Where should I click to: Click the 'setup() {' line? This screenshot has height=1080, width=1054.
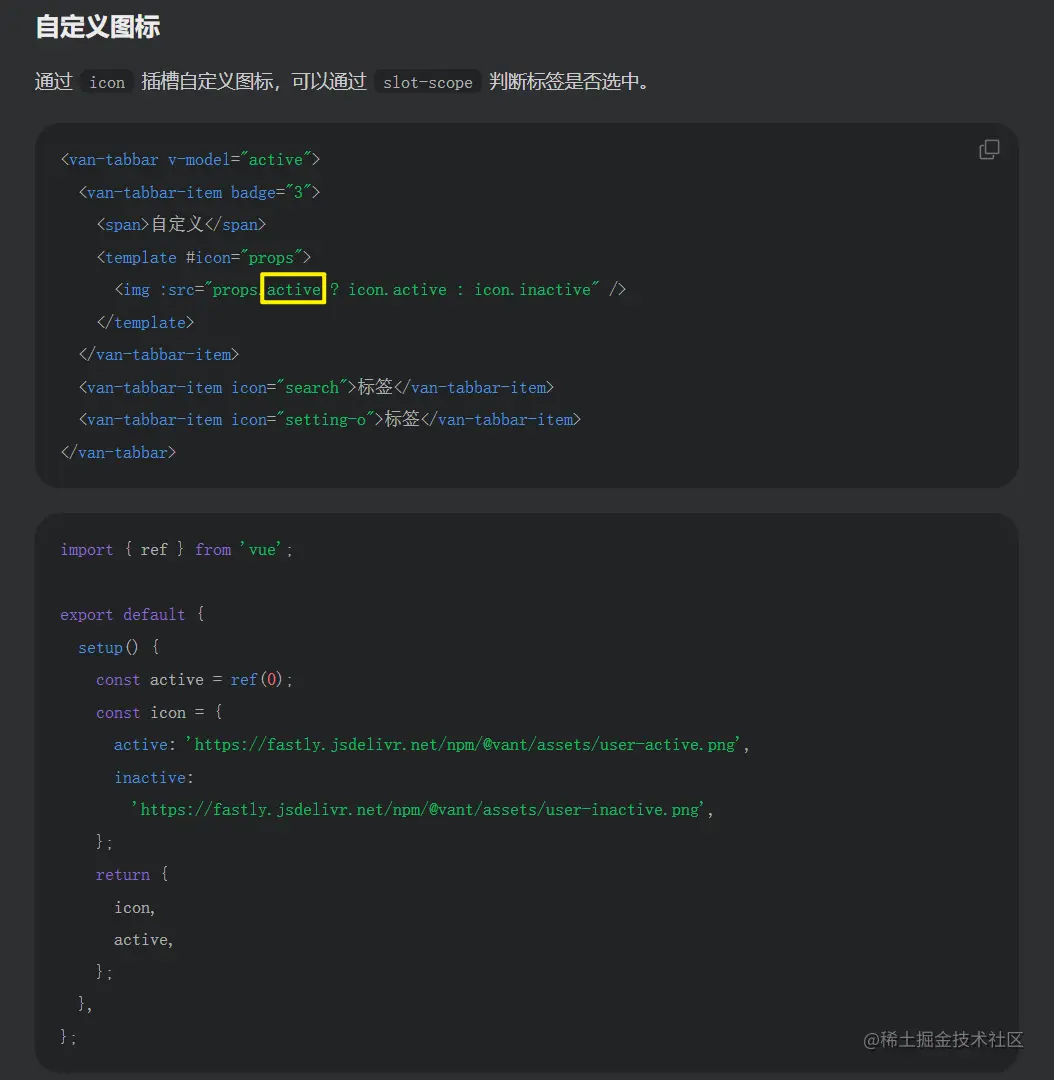pos(118,647)
